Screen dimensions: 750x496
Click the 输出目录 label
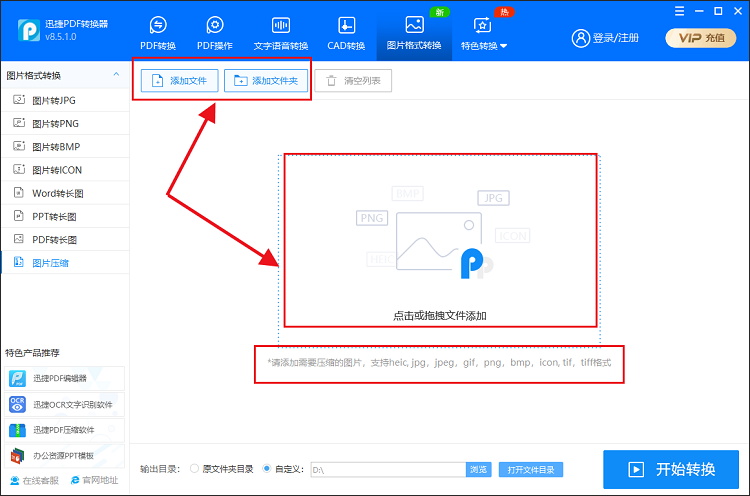pyautogui.click(x=160, y=469)
